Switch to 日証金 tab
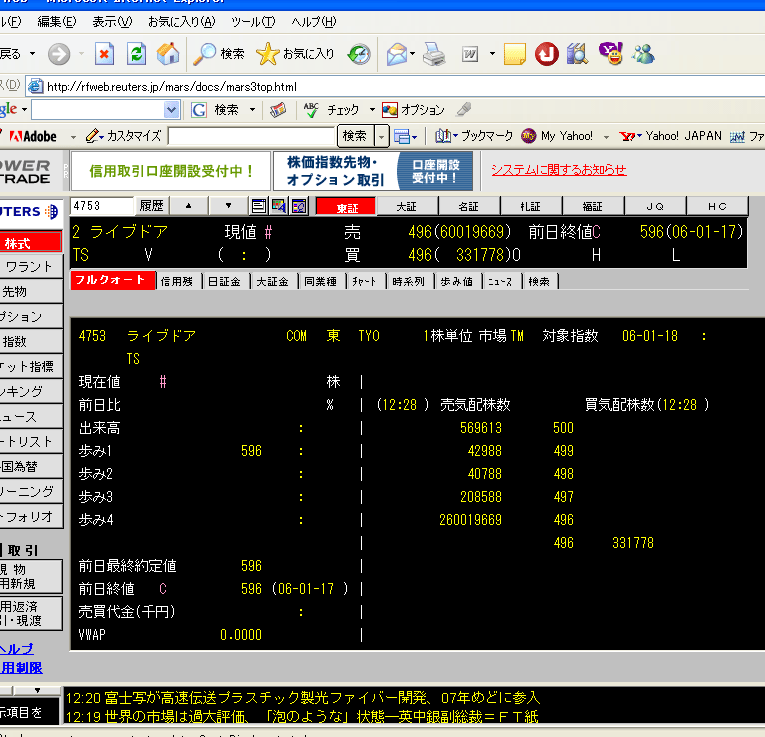This screenshot has height=737, width=765. tap(224, 281)
